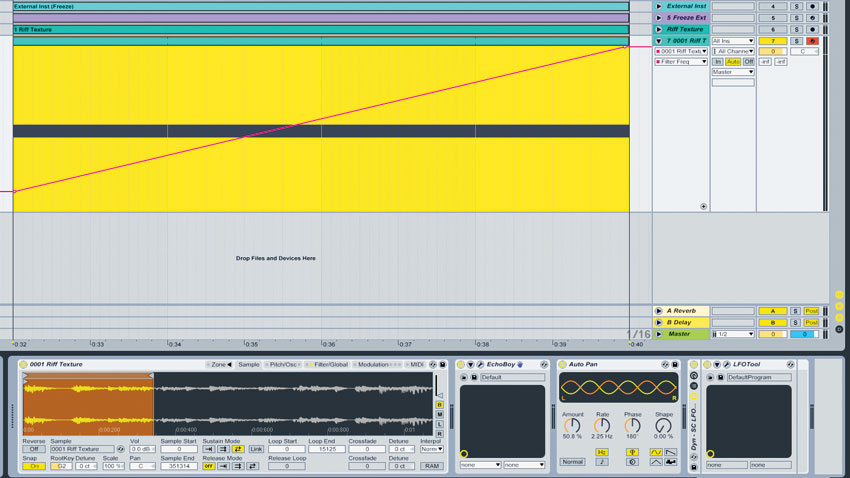Click the add automation lane plus icon
The image size is (850, 478).
coord(703,206)
